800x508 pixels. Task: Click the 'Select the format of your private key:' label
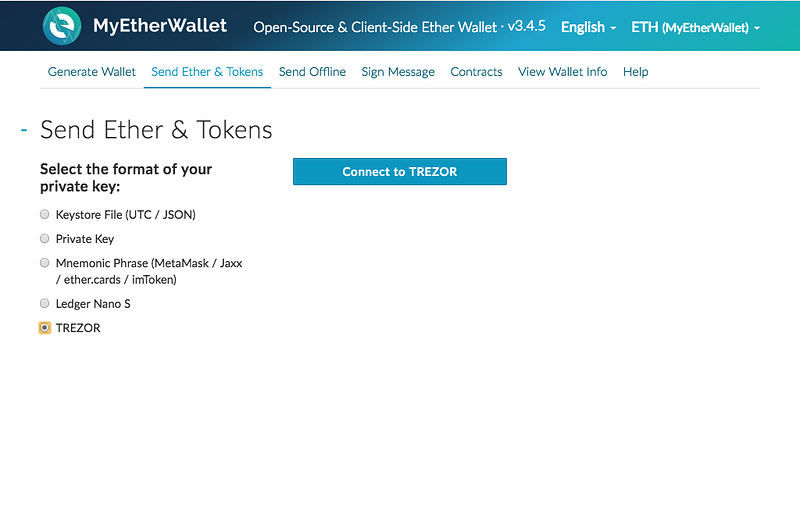[126, 177]
